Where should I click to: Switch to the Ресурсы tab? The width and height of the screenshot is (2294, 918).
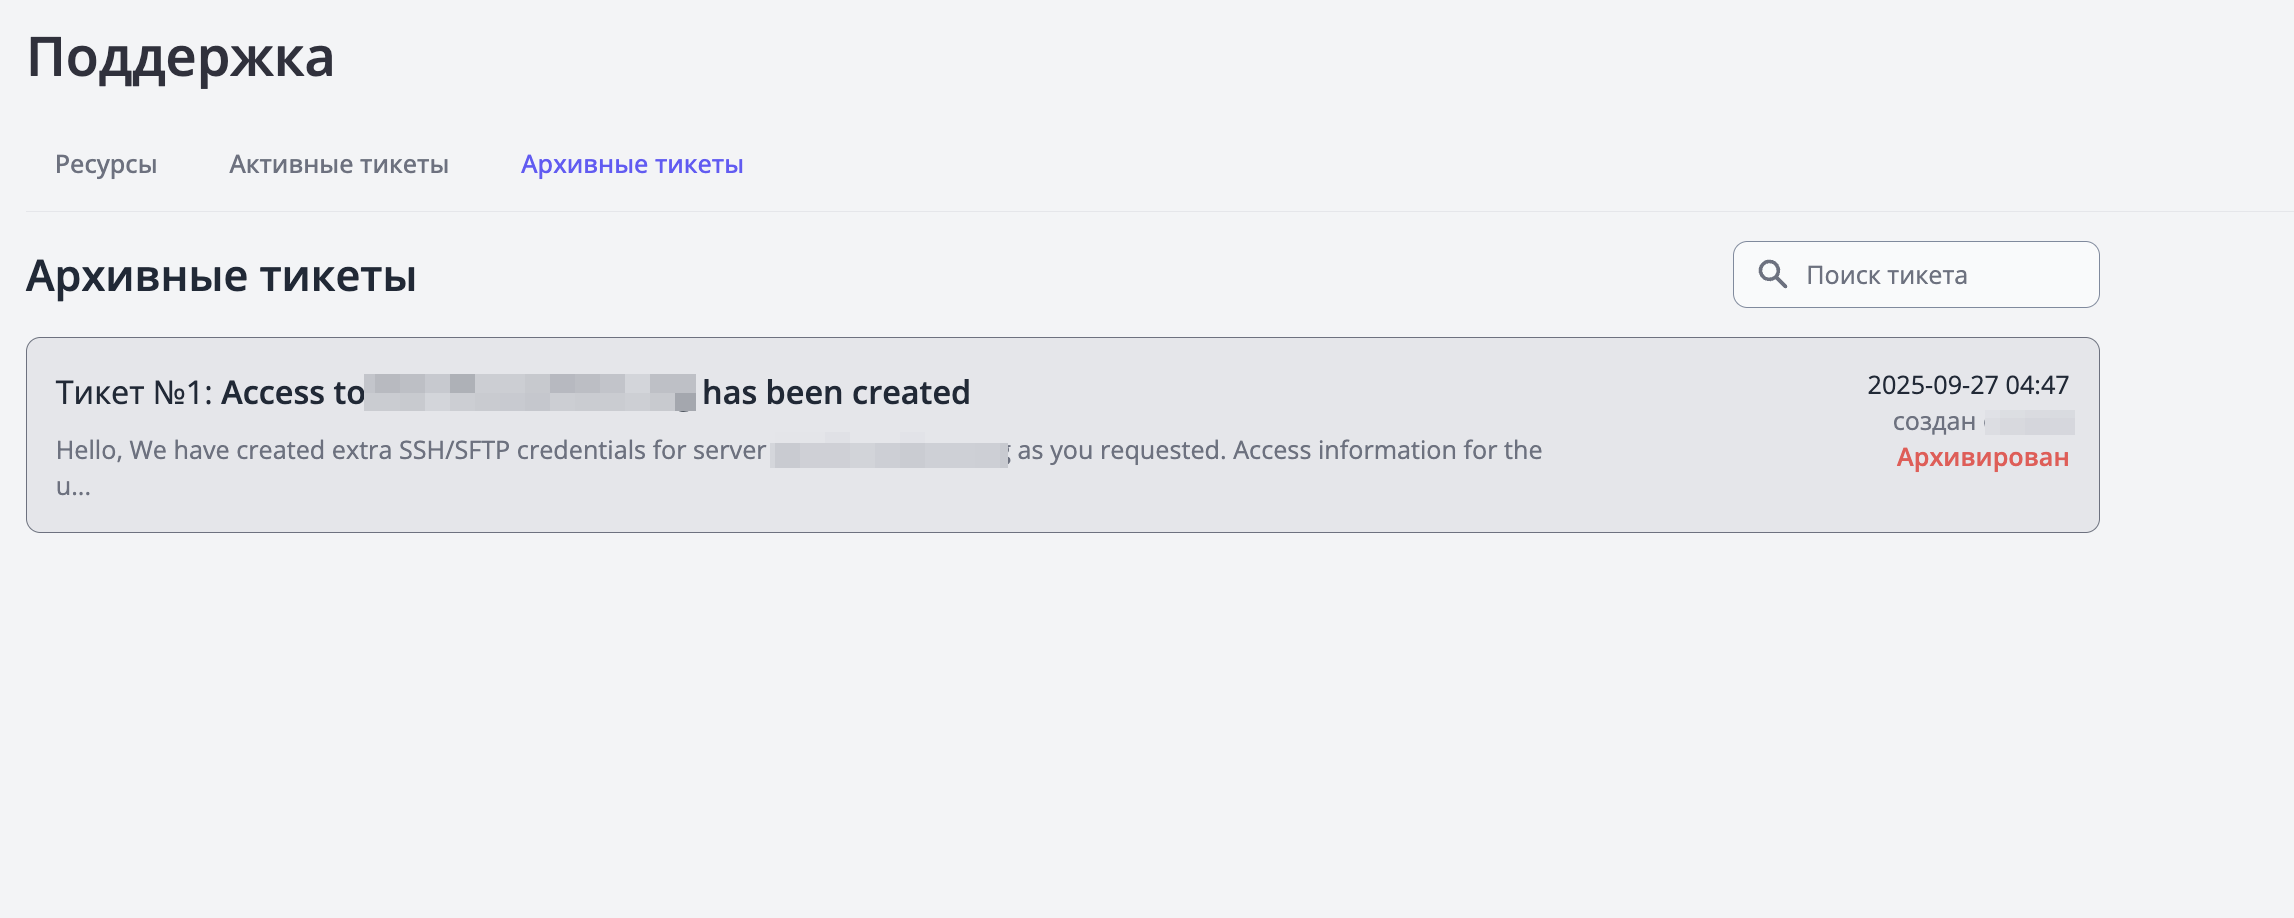tap(106, 164)
